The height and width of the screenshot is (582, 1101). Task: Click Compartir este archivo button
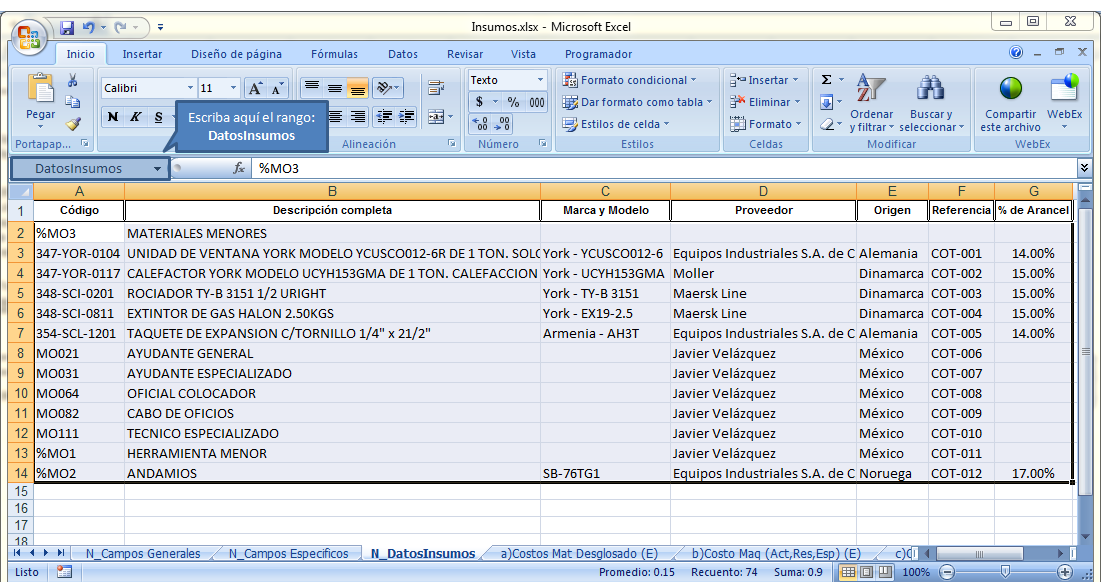click(1010, 102)
